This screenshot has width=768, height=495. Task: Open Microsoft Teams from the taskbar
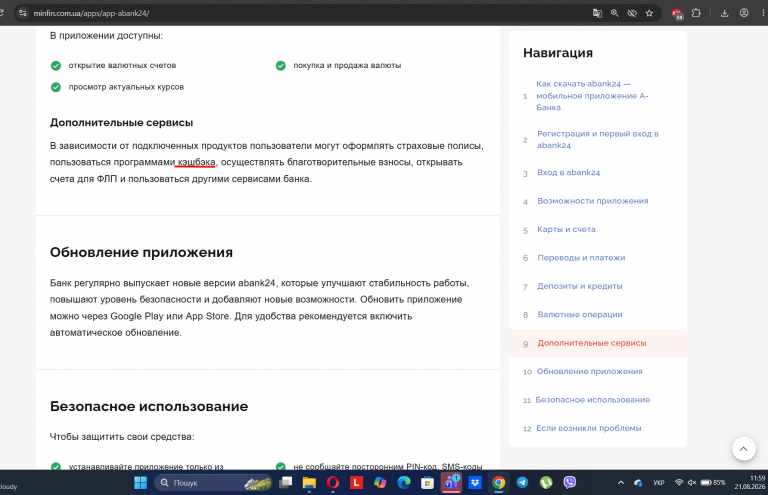[x=451, y=483]
